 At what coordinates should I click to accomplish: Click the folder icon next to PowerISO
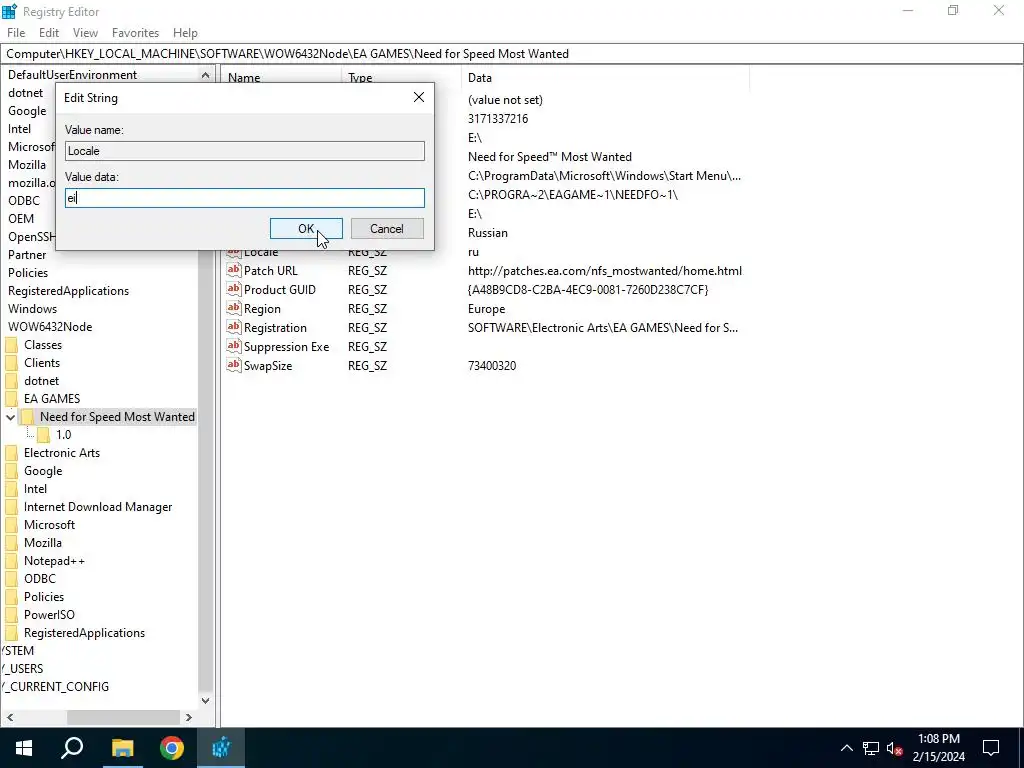(x=11, y=615)
